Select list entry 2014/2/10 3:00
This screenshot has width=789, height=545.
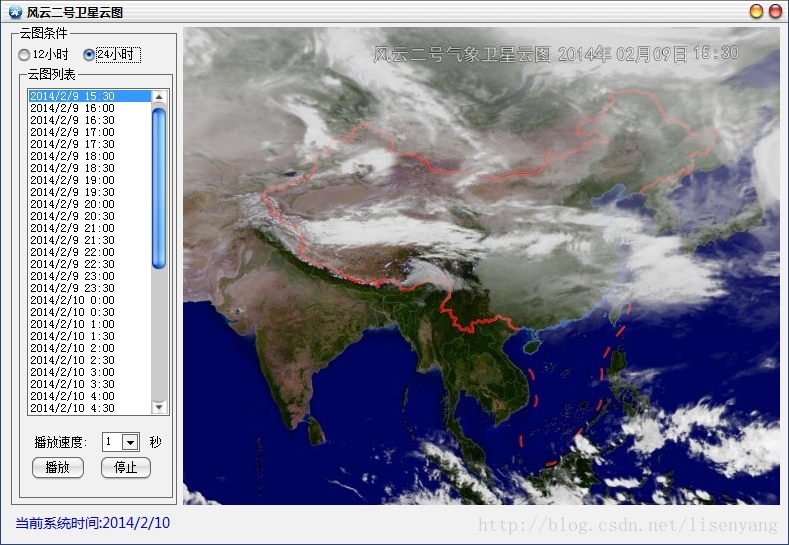click(90, 372)
